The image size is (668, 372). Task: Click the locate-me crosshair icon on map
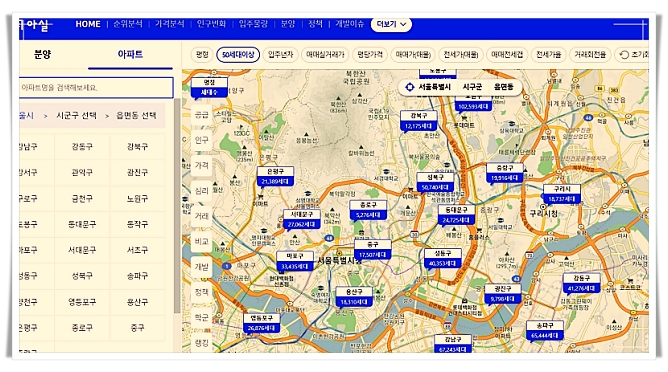(409, 87)
